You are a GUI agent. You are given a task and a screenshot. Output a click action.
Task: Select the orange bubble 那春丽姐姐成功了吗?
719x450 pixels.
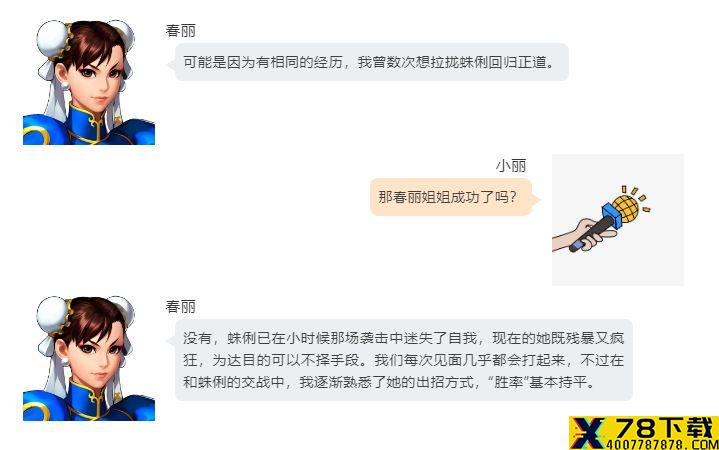451,197
